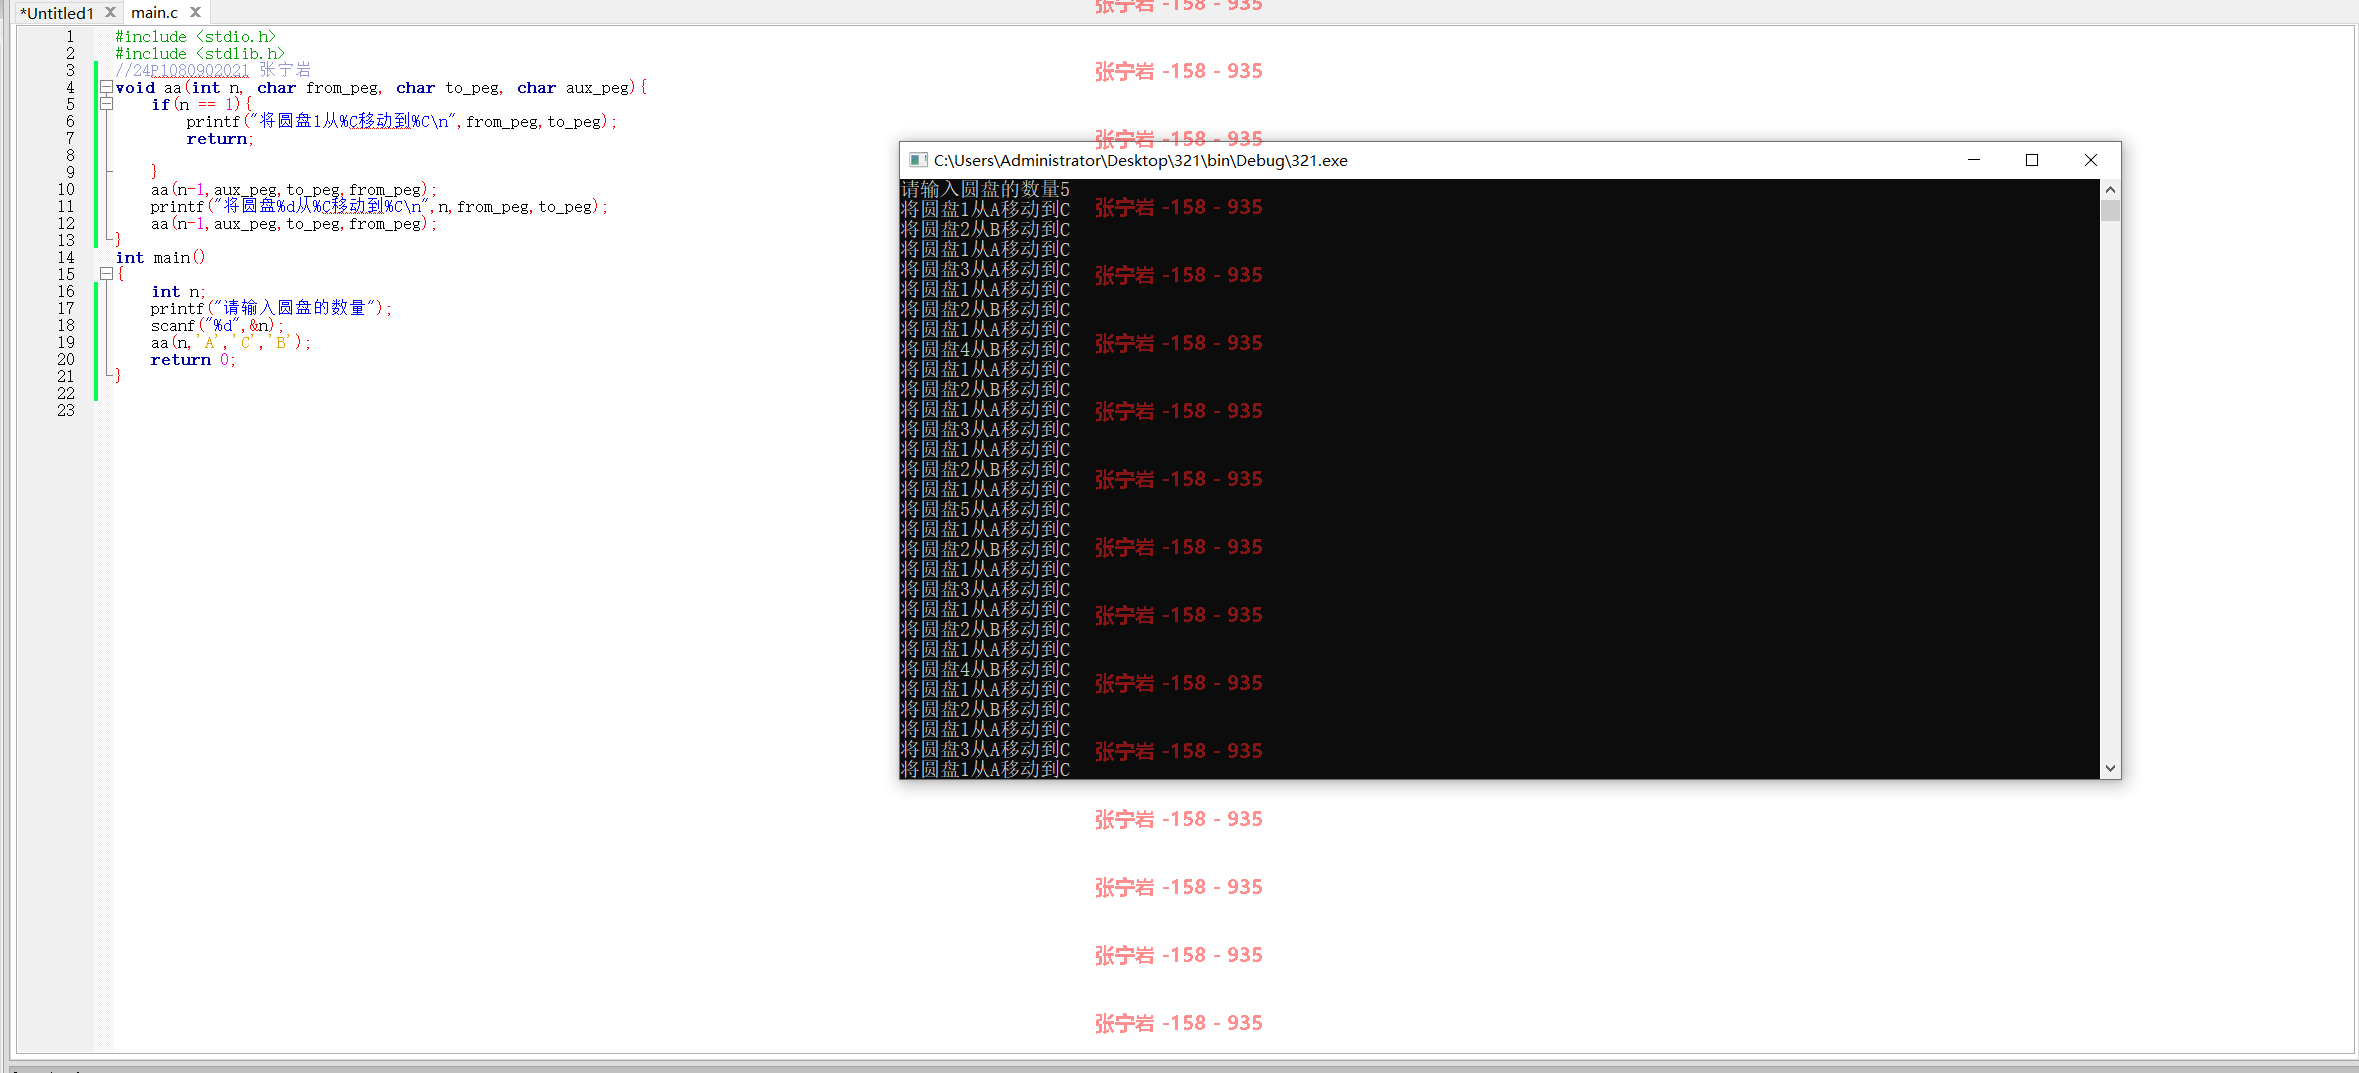Click line number 23 in the gutter

pyautogui.click(x=66, y=411)
